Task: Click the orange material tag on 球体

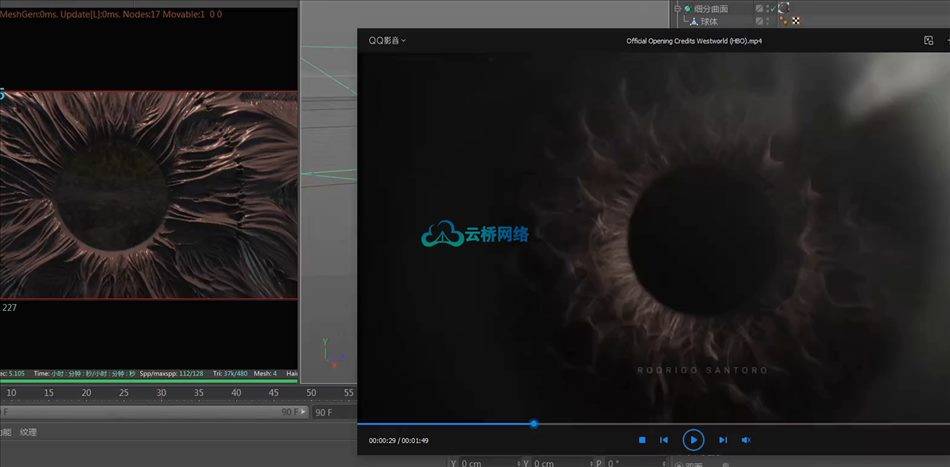Action: point(784,21)
